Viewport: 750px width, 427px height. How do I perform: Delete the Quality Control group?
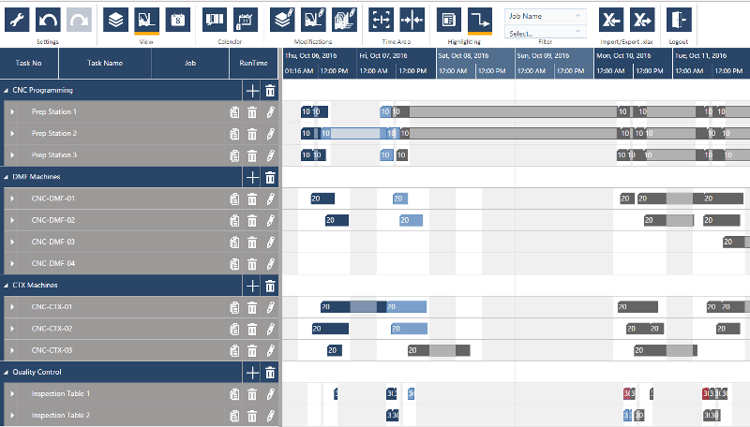270,372
